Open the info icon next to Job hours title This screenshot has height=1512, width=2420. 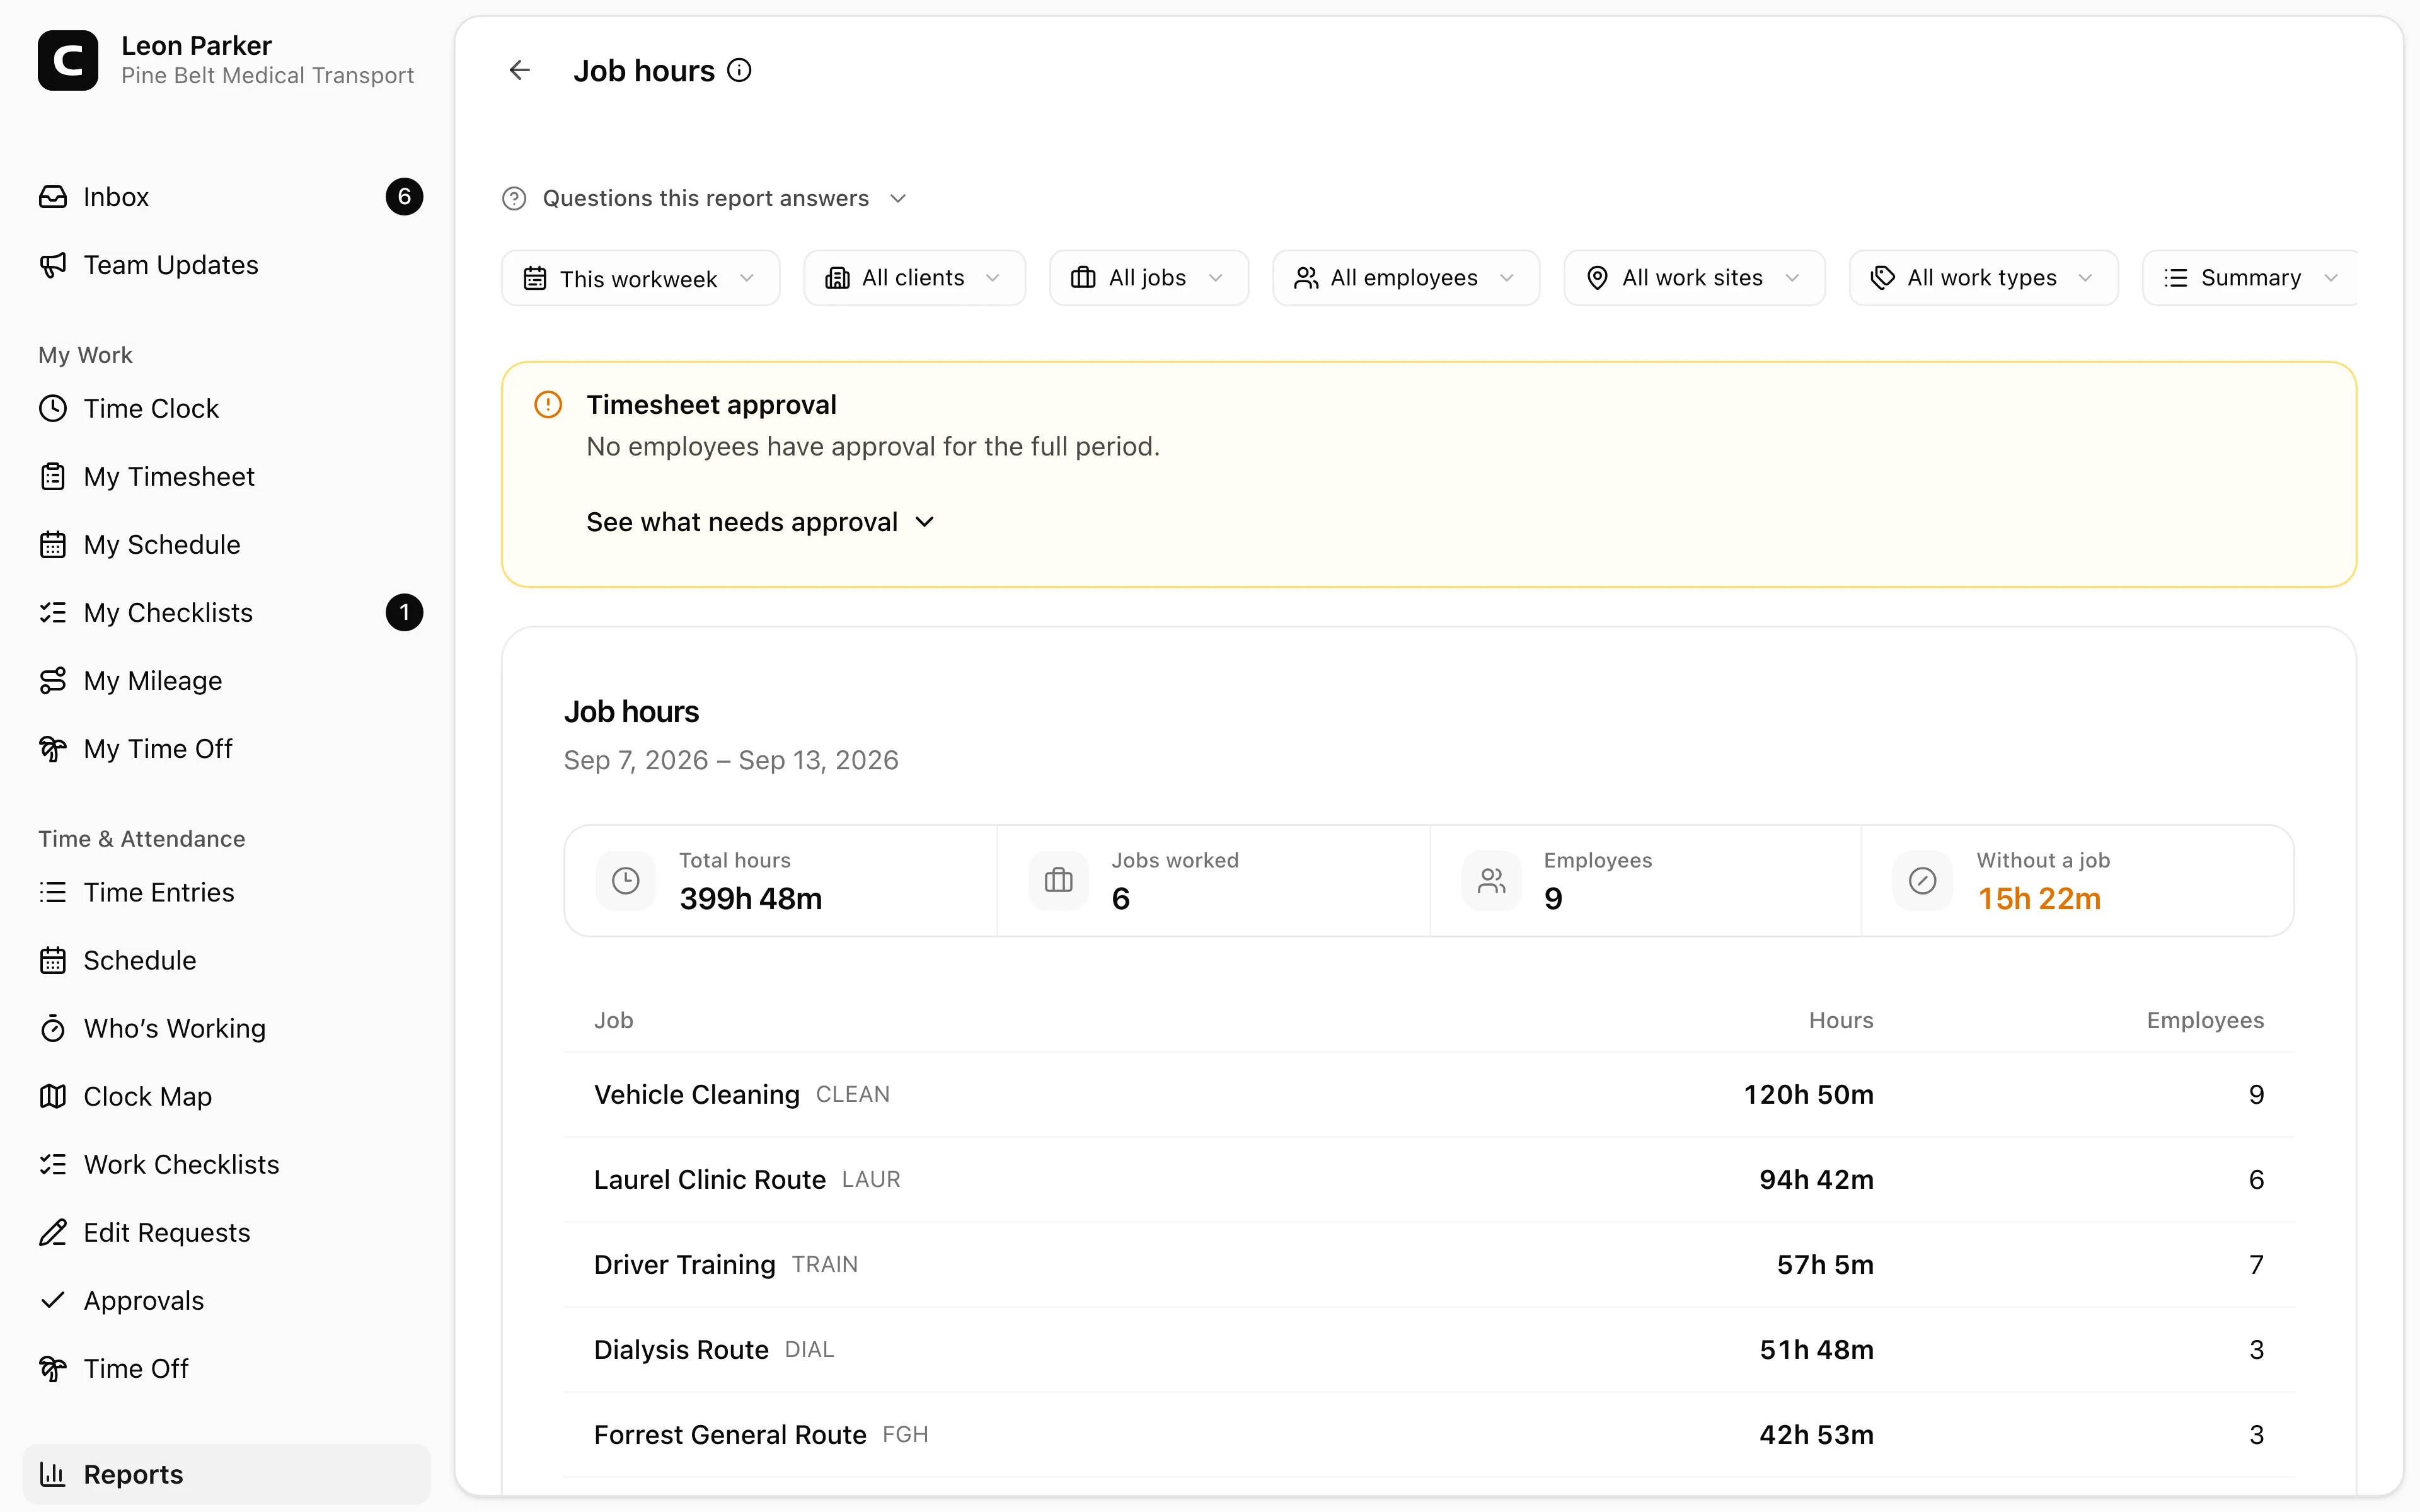pyautogui.click(x=739, y=70)
